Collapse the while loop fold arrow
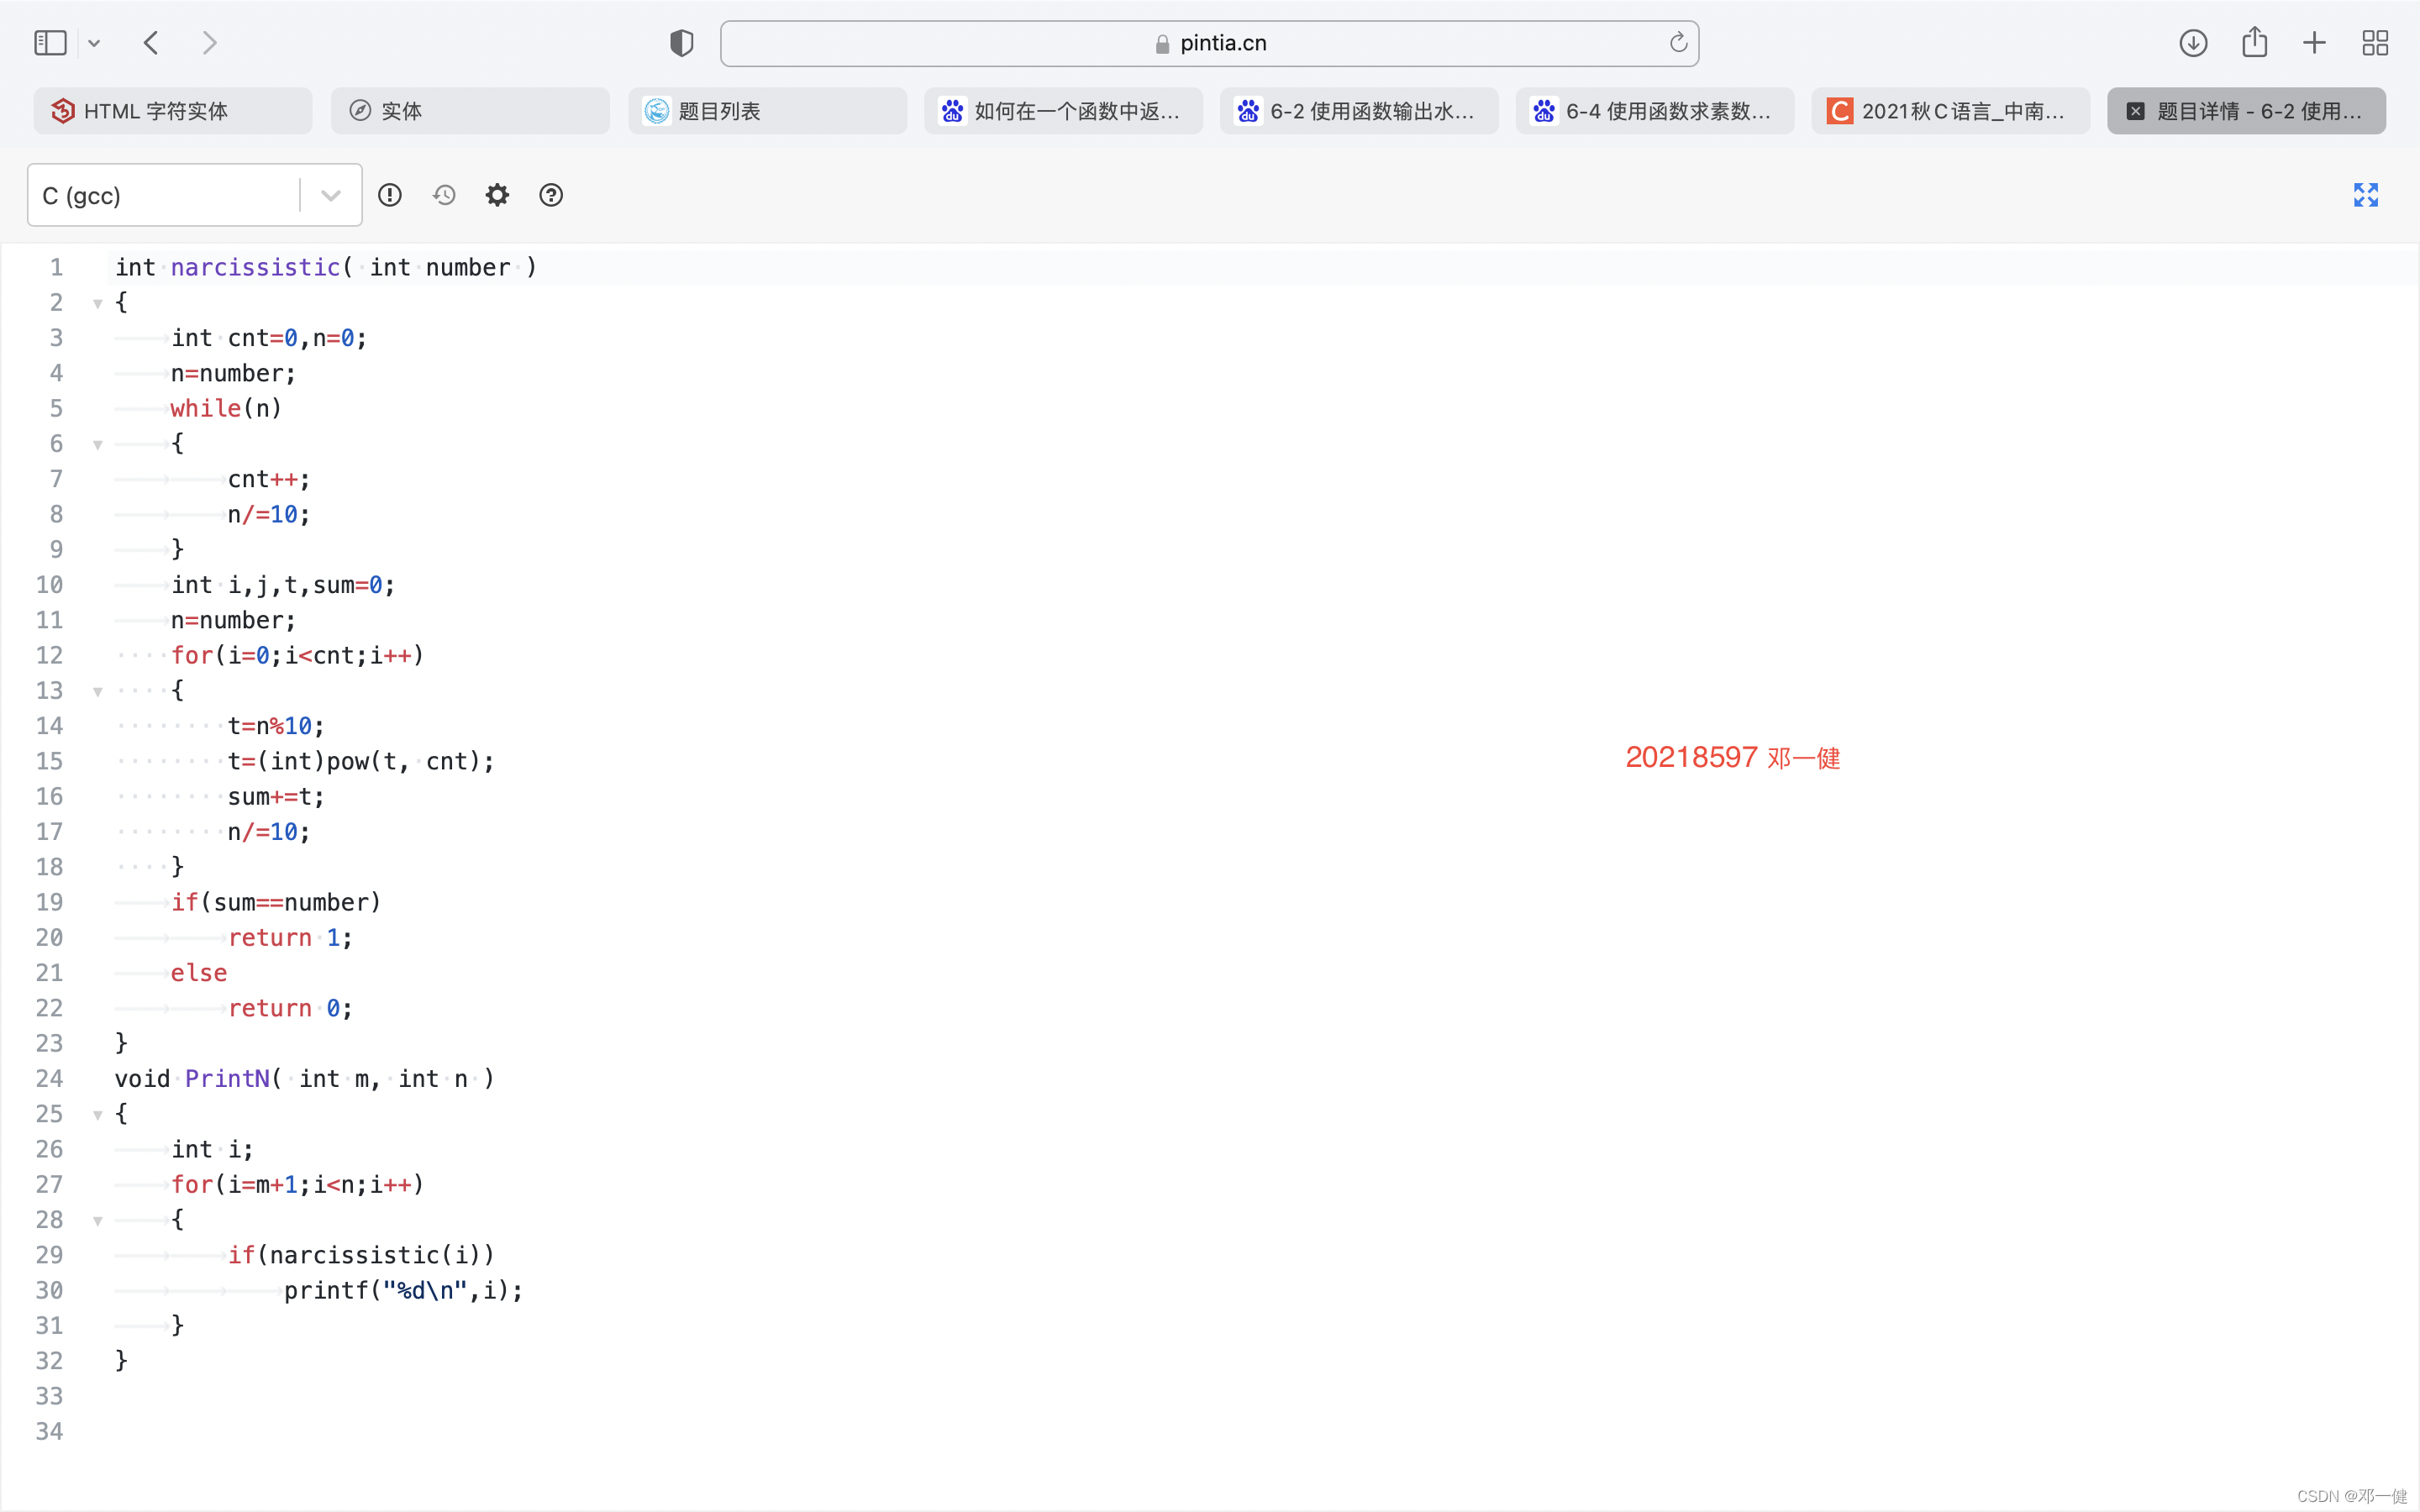This screenshot has height=1512, width=2420. (98, 444)
